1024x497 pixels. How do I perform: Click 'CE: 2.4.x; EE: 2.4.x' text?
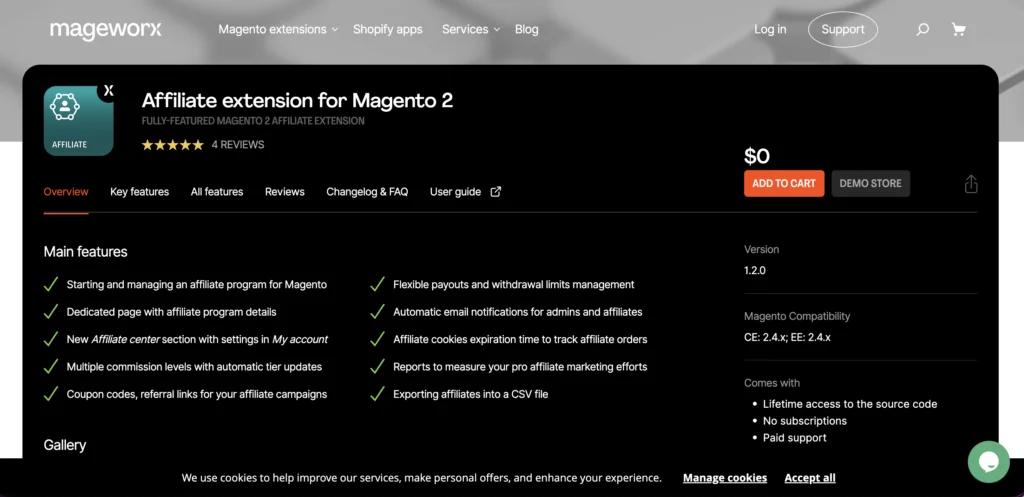point(787,338)
